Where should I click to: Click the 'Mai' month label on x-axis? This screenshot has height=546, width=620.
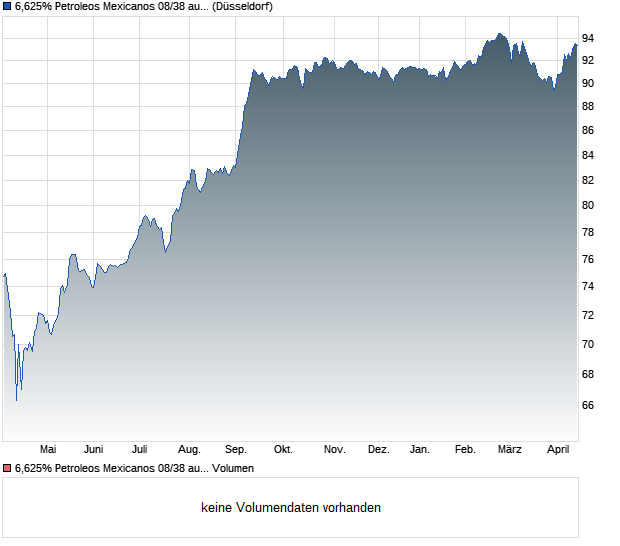(x=48, y=450)
